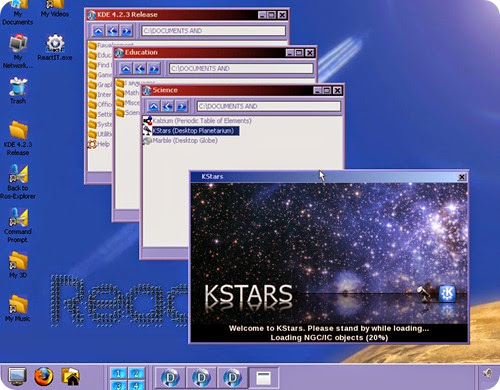Viewport: 500px width, 390px height.
Task: Select the My Network desktop icon
Action: pos(18,51)
